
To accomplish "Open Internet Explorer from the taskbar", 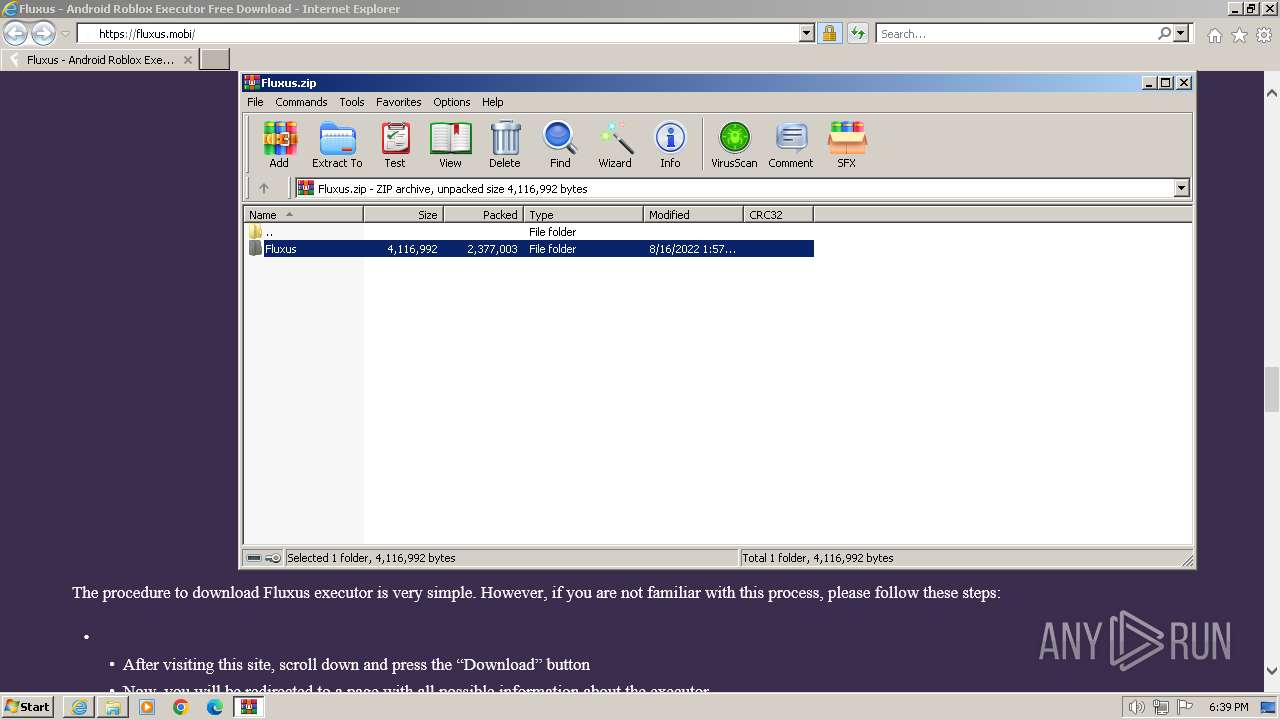I will [x=79, y=707].
